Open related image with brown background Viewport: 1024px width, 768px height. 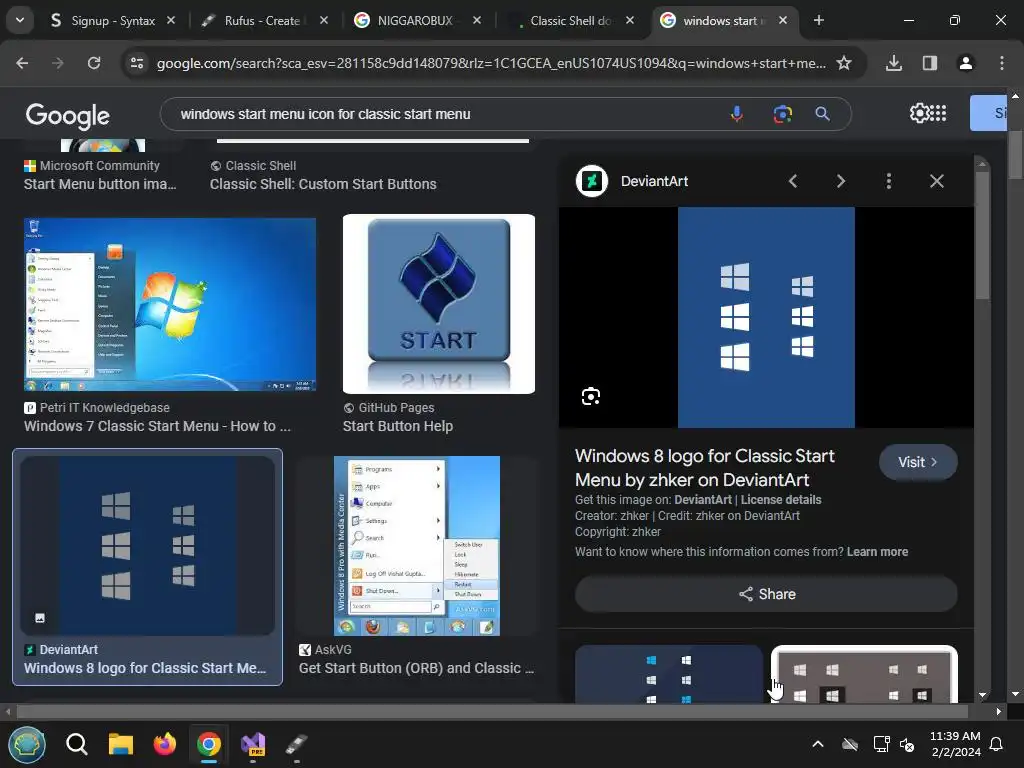(x=864, y=675)
